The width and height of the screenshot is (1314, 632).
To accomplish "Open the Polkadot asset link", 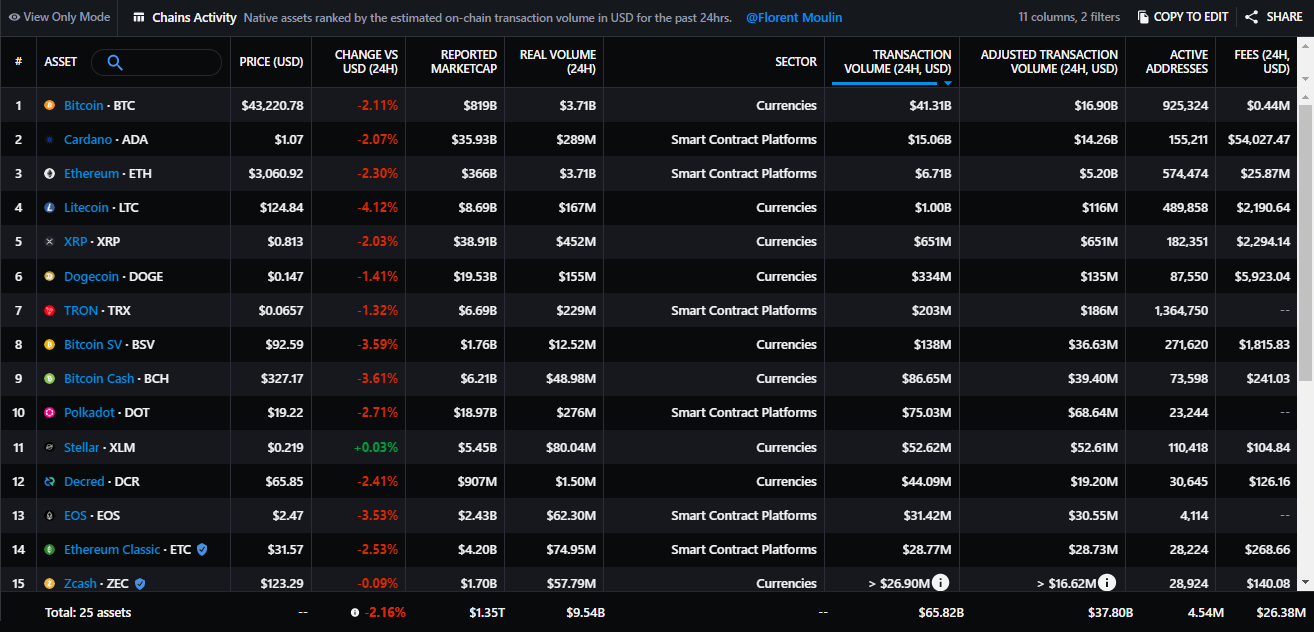I will (x=89, y=412).
